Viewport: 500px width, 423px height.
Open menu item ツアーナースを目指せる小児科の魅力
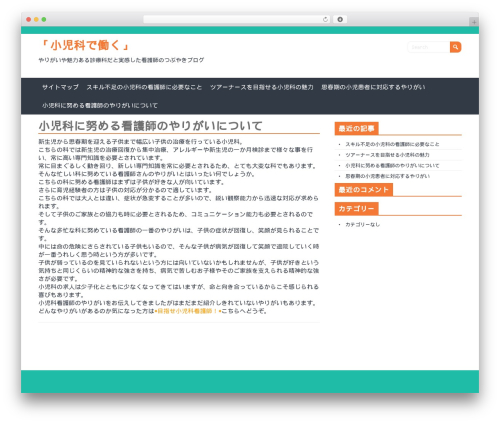pyautogui.click(x=262, y=87)
